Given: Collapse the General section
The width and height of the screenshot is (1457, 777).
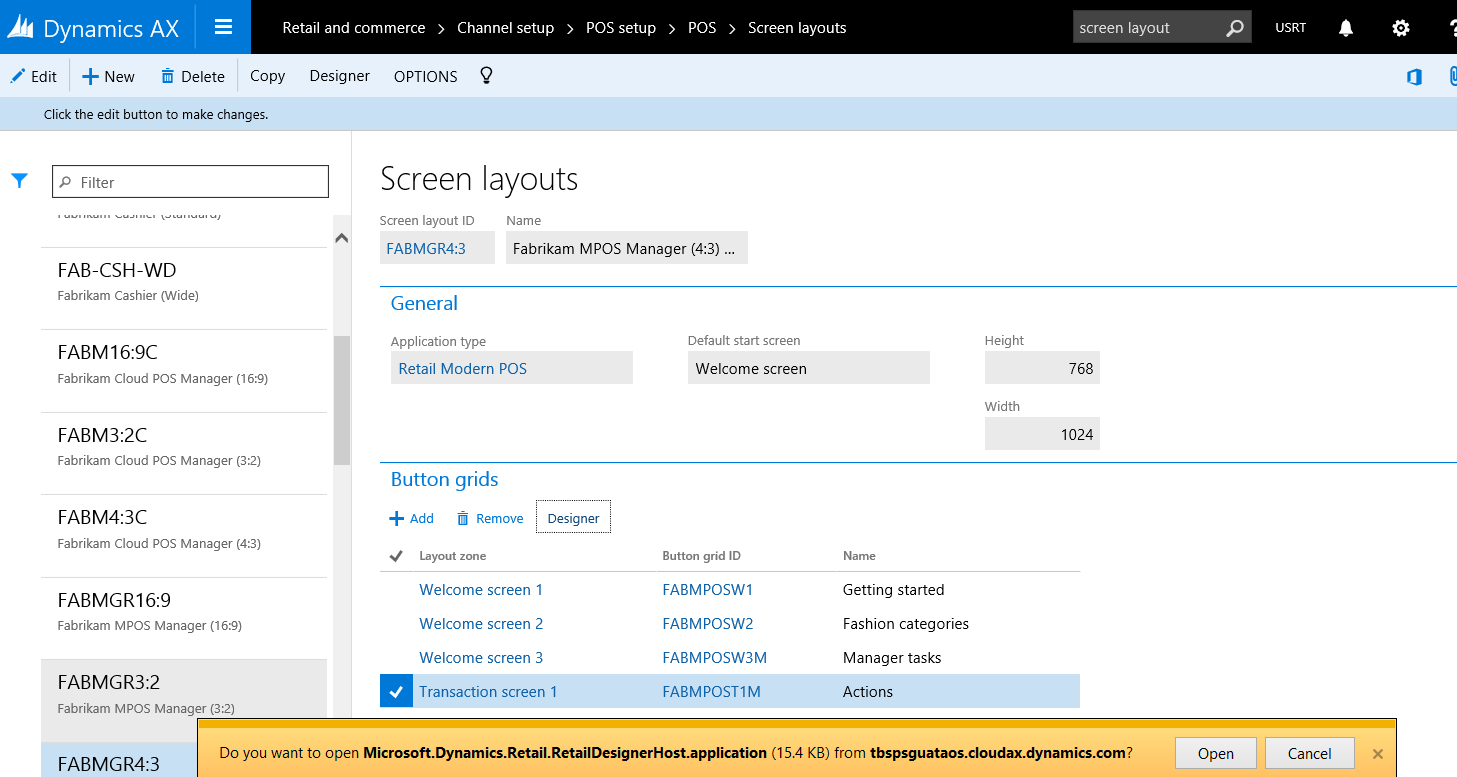Looking at the screenshot, I should (424, 303).
